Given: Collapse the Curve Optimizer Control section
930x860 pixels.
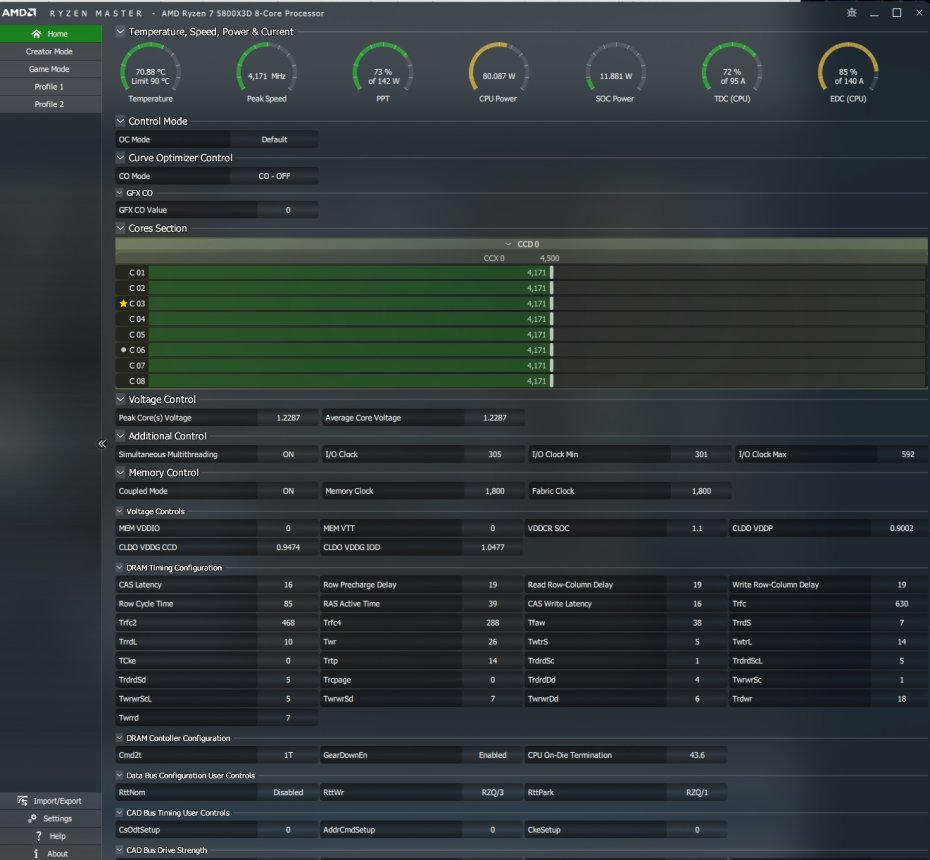Looking at the screenshot, I should tap(120, 158).
